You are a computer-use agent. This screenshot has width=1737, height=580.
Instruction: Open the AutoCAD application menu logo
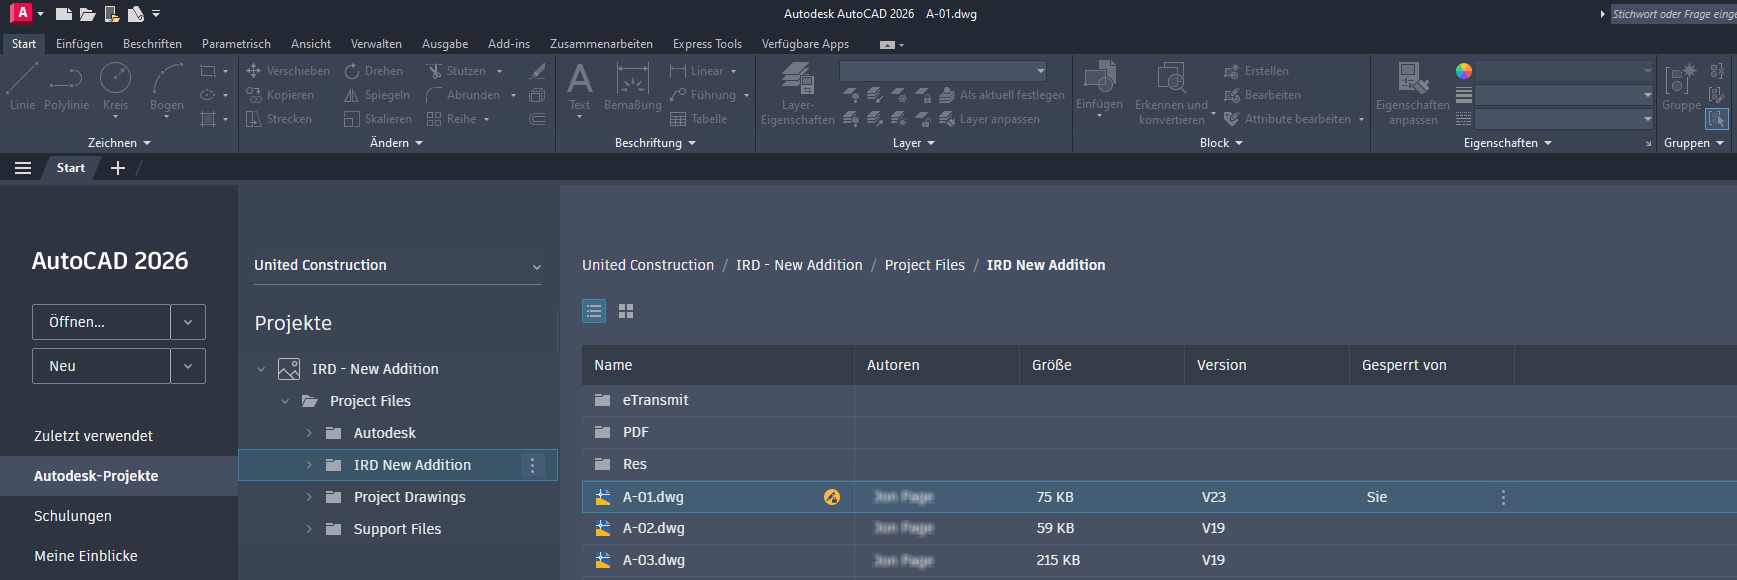(21, 13)
